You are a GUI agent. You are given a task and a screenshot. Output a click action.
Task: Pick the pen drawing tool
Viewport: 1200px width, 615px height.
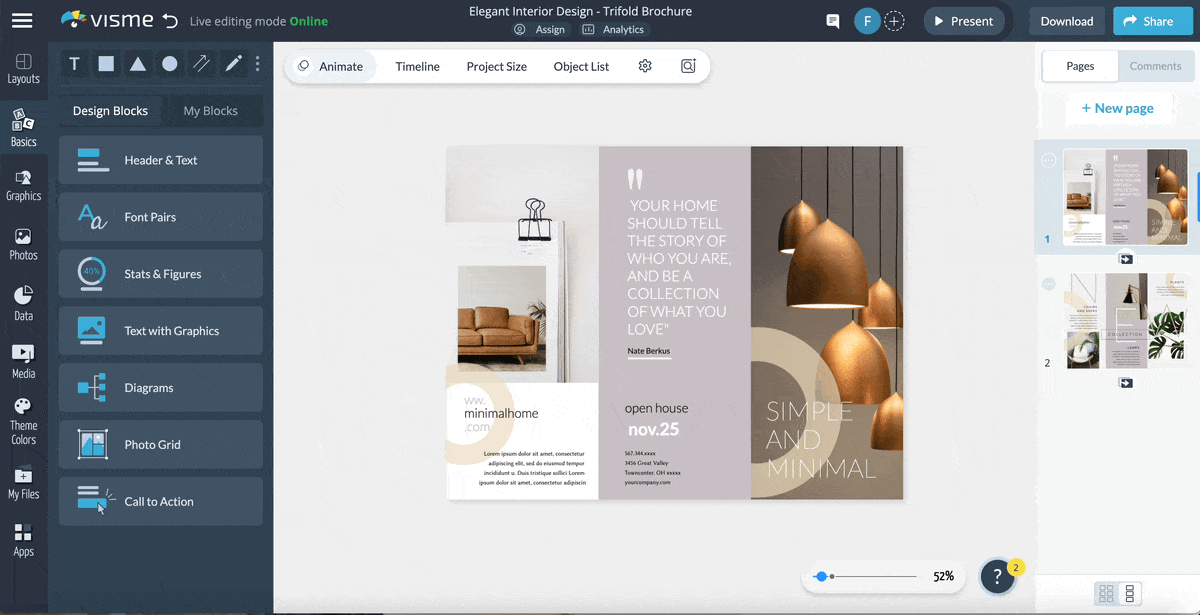(233, 64)
